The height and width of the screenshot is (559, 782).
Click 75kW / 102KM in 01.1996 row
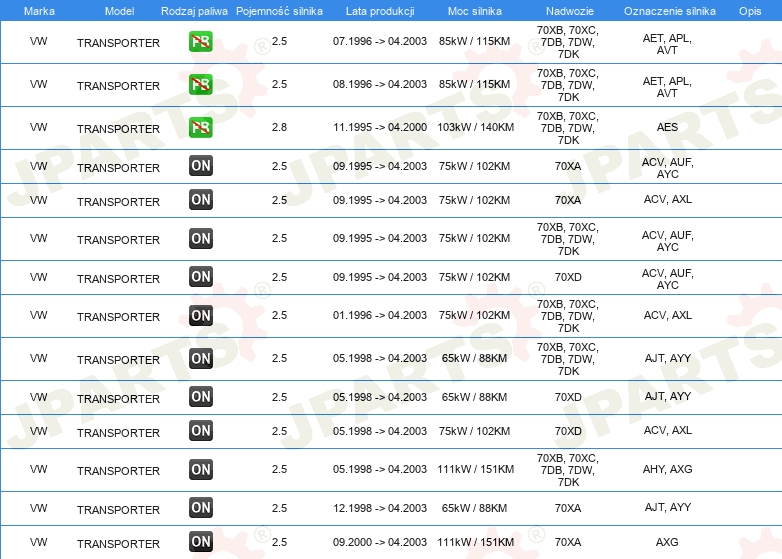pyautogui.click(x=474, y=315)
